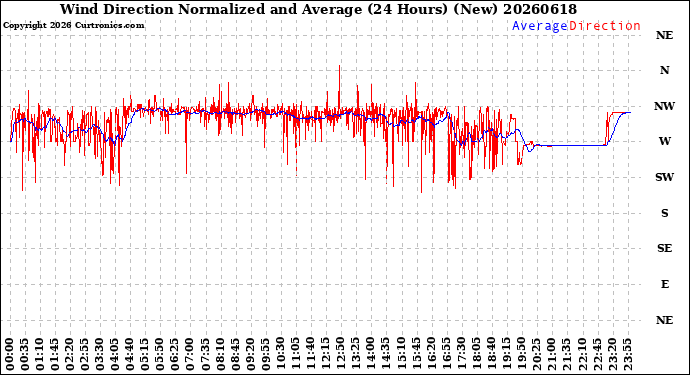Click the '01:10' time axis label
Image resolution: width=690 pixels, height=375 pixels.
click(x=40, y=355)
